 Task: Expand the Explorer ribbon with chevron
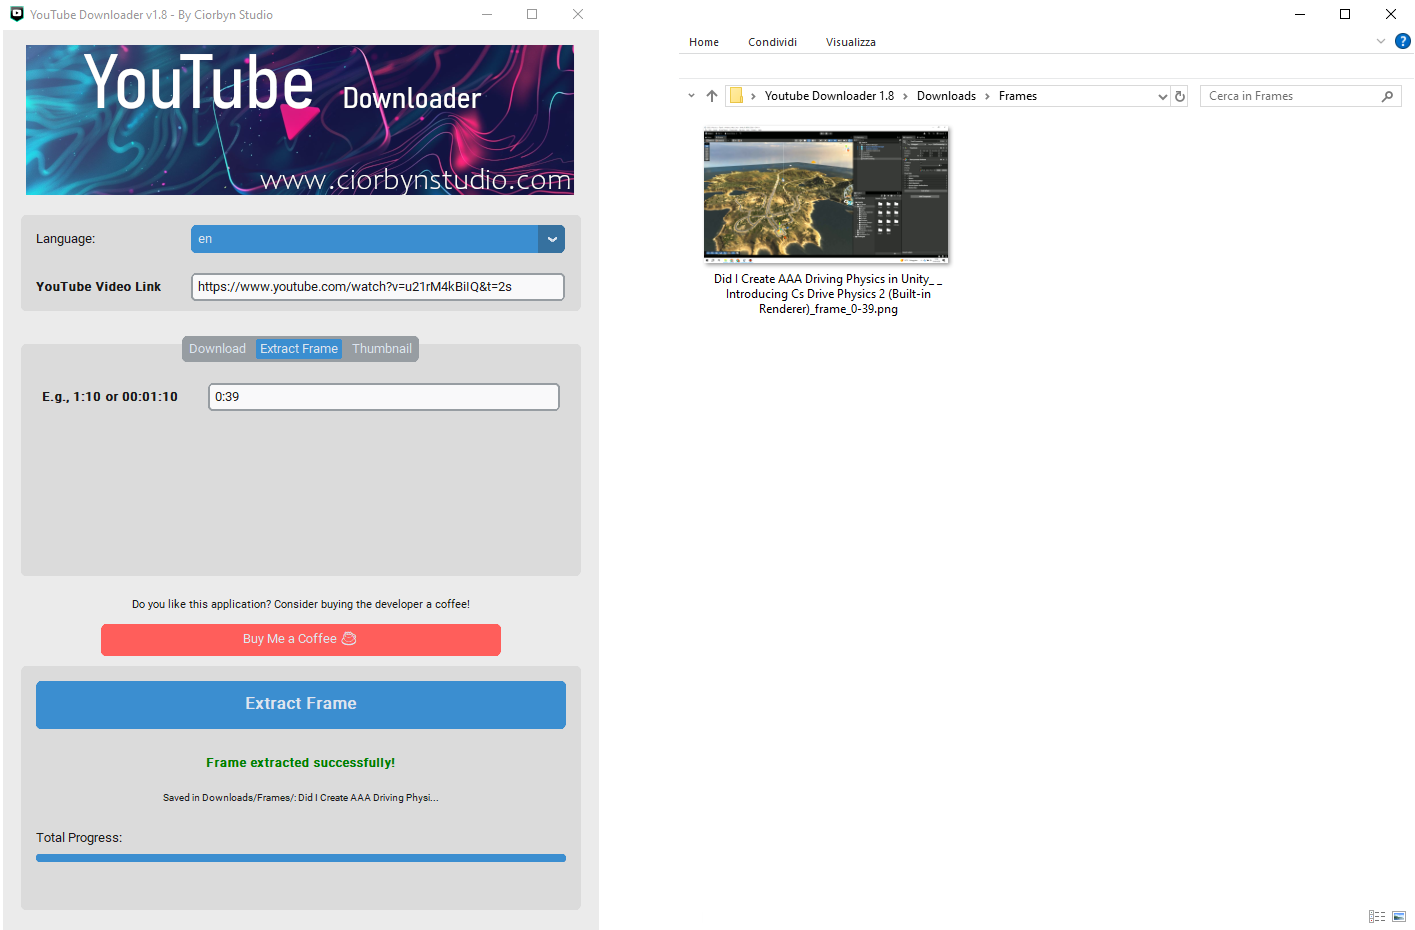coord(1381,41)
